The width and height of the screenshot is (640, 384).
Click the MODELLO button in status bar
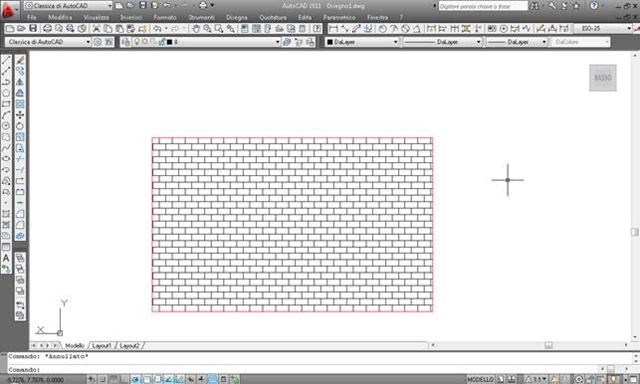pos(480,380)
